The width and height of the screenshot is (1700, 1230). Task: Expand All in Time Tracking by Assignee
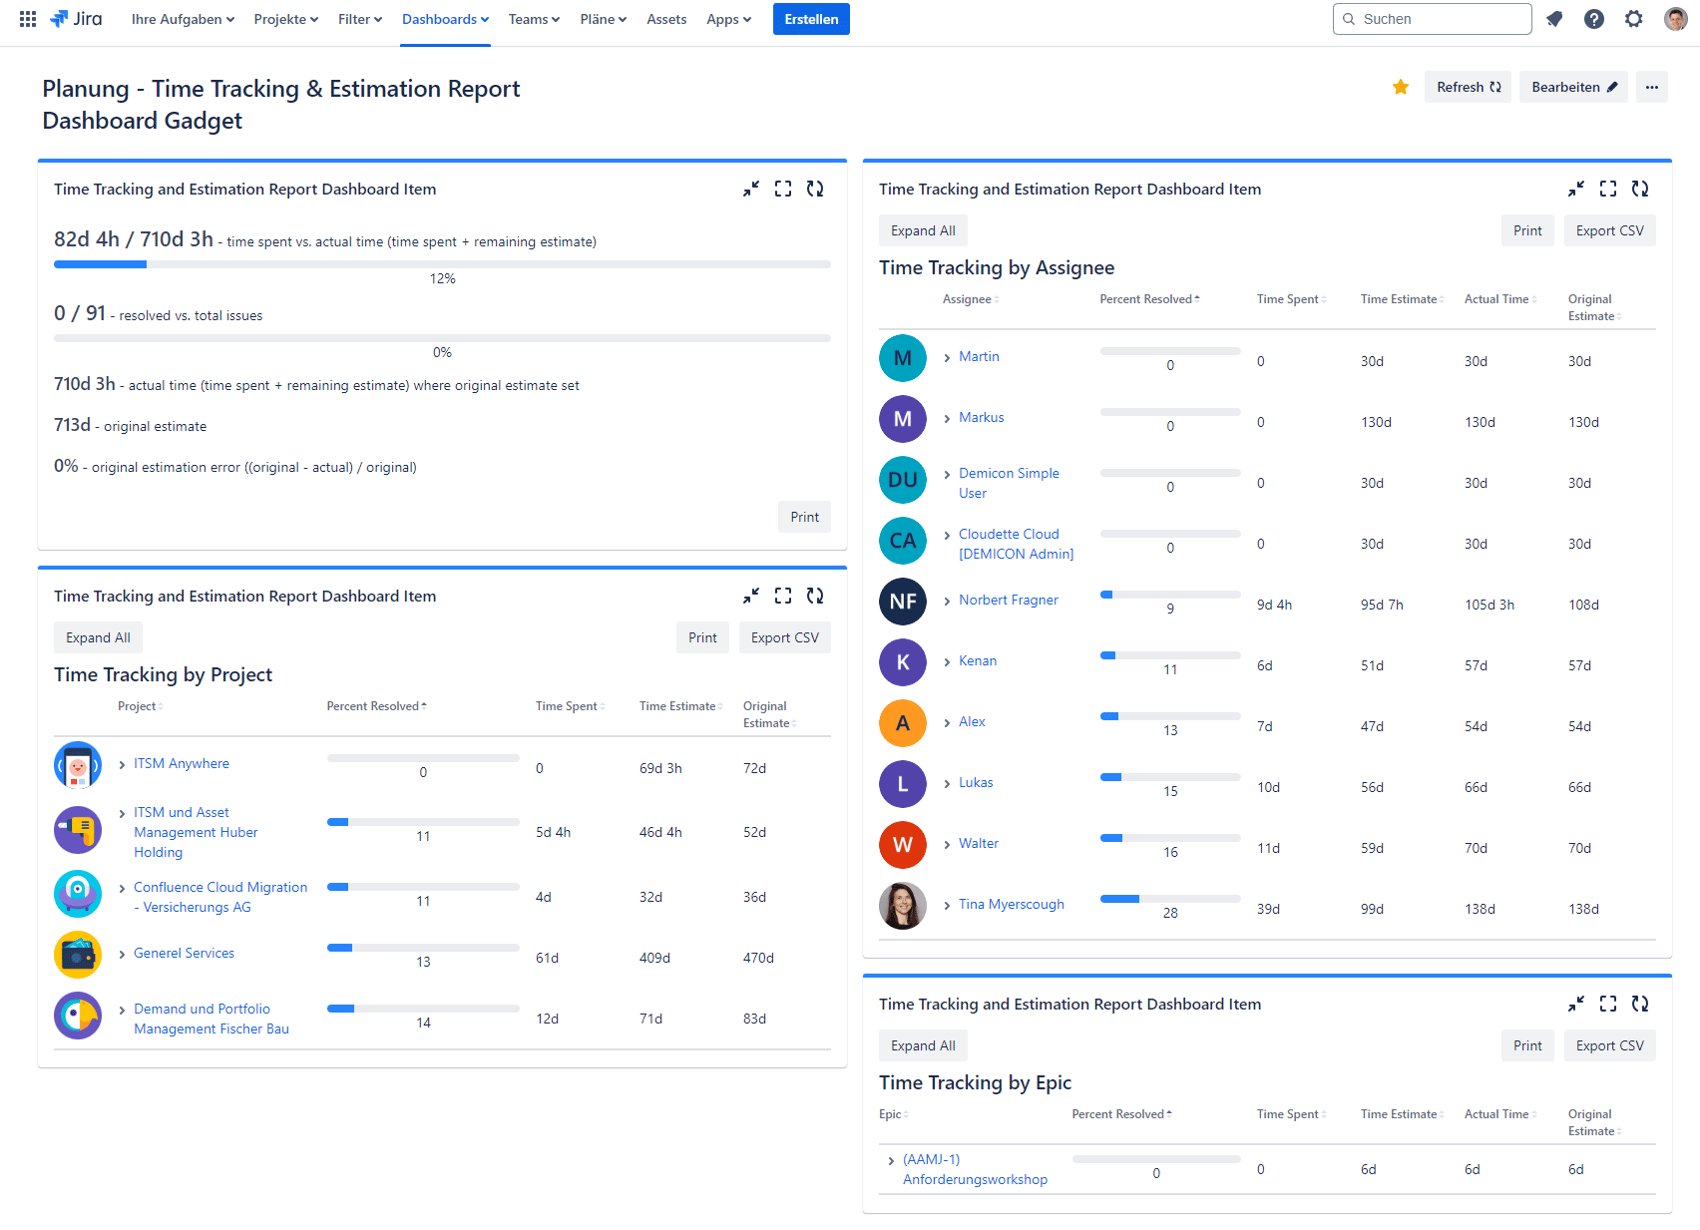923,231
